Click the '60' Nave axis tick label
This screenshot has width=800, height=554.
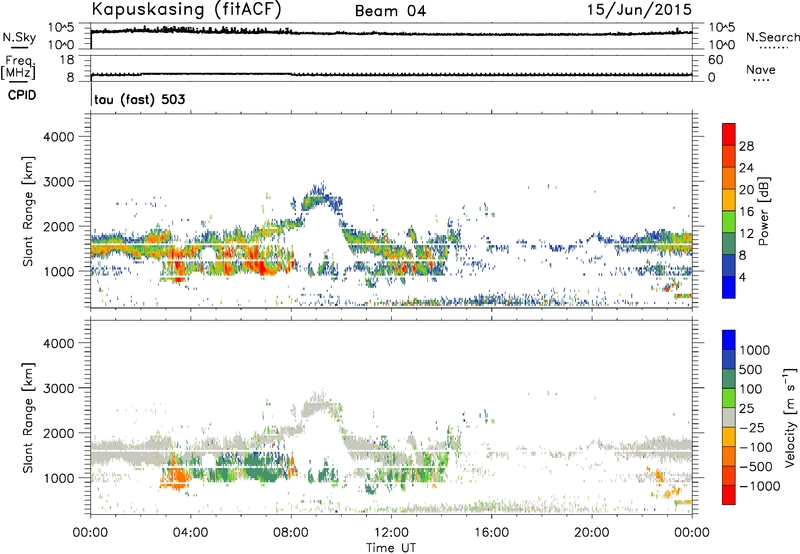click(x=715, y=60)
